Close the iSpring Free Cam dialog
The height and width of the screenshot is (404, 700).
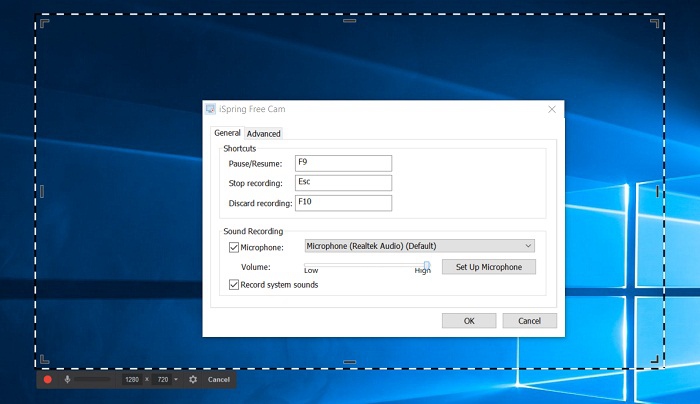point(552,109)
